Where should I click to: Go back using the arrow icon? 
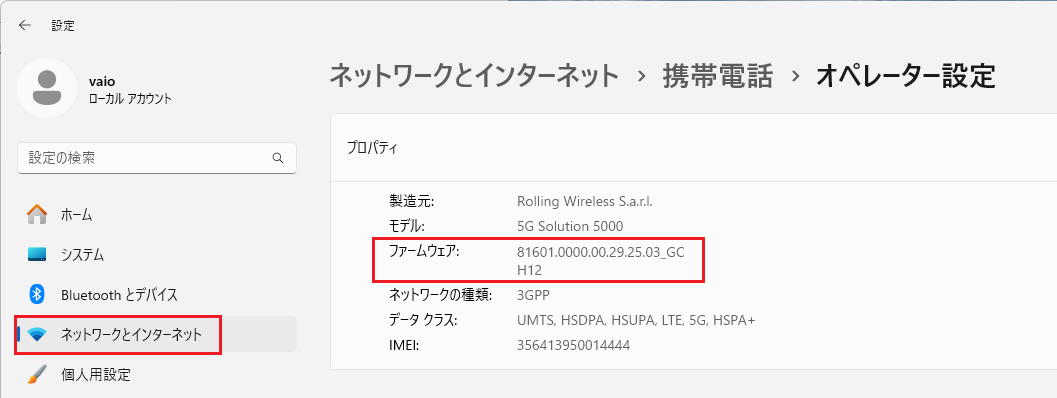[x=25, y=26]
